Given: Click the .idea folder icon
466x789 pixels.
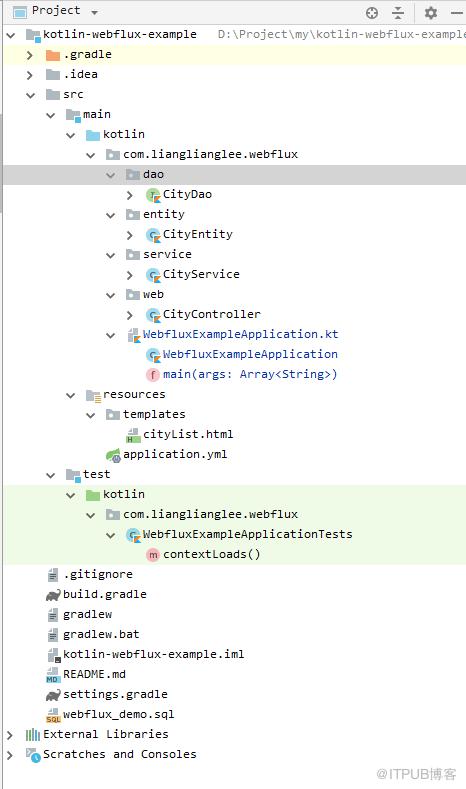Looking at the screenshot, I should pos(53,74).
